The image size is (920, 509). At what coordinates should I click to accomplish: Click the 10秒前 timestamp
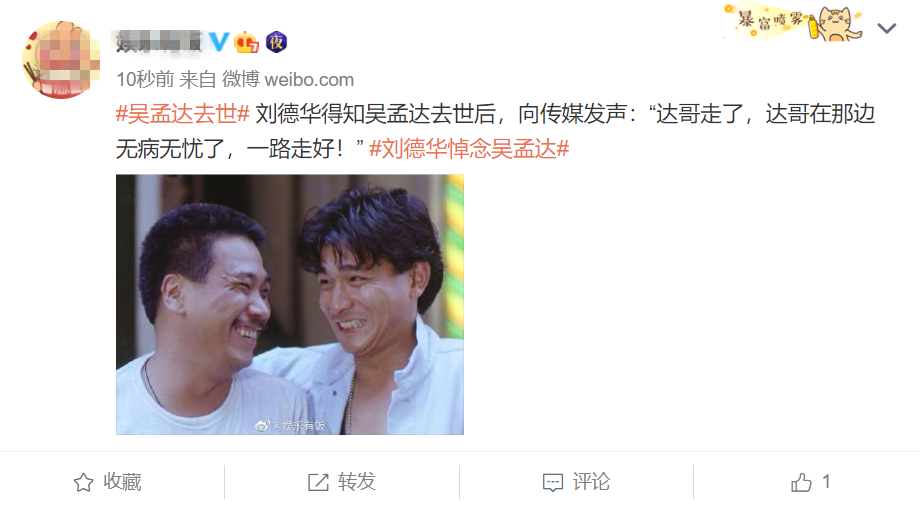pyautogui.click(x=145, y=80)
